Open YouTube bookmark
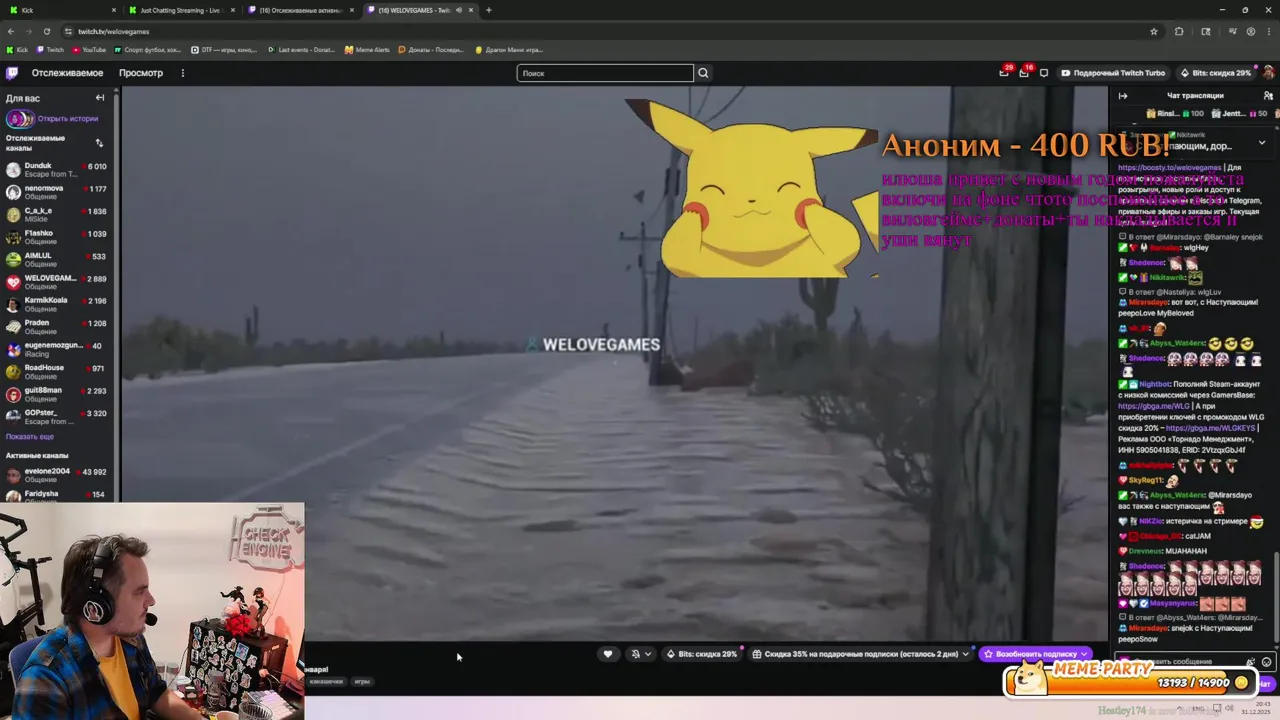This screenshot has width=1280, height=720. 89,49
